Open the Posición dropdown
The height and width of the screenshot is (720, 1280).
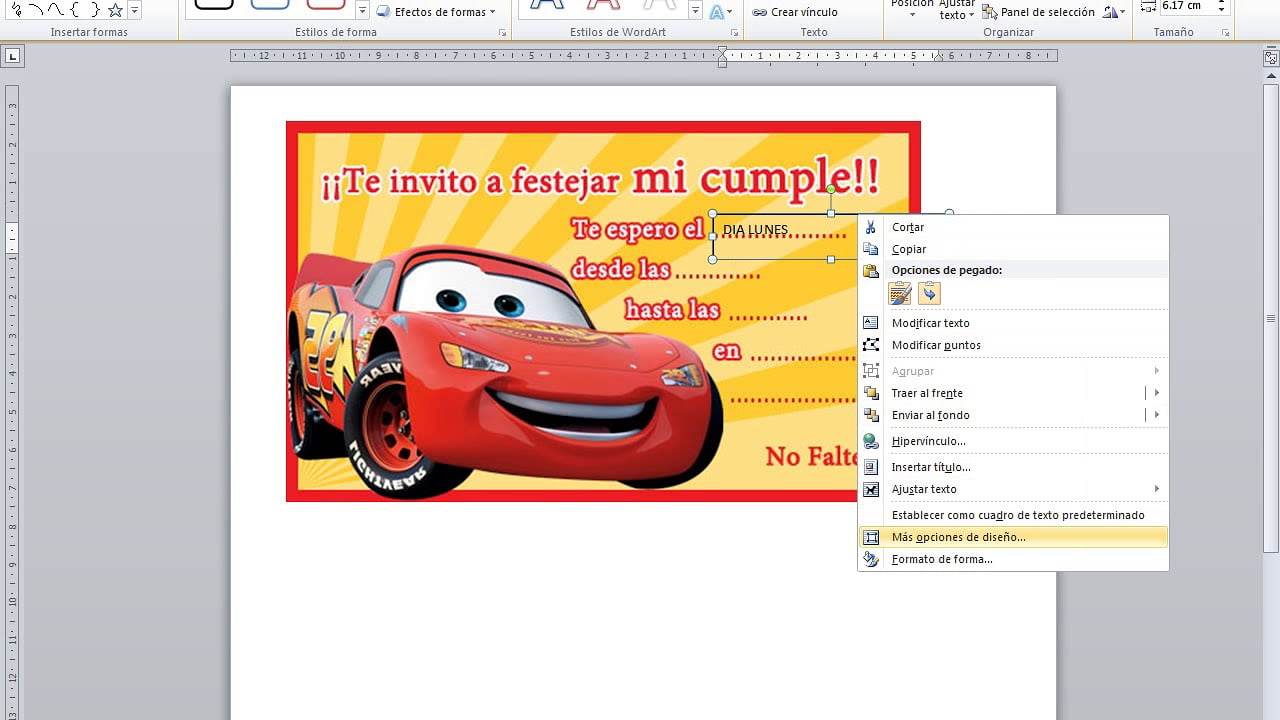[x=912, y=8]
